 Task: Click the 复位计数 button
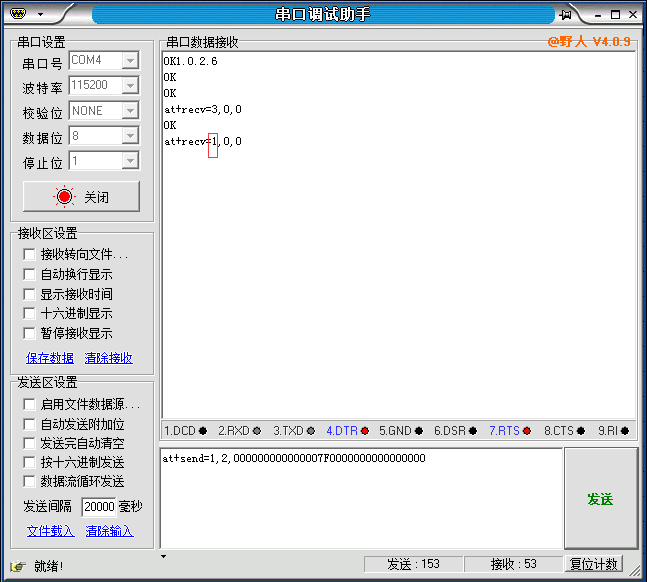593,564
